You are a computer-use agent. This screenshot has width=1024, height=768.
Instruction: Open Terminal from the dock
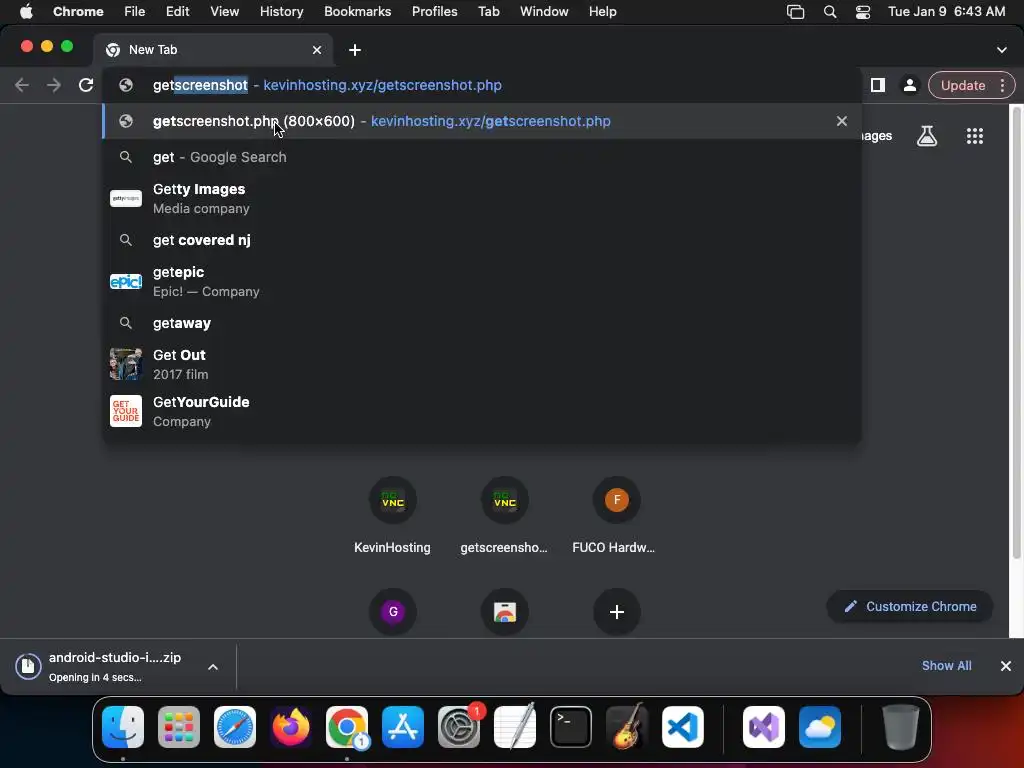(x=571, y=727)
